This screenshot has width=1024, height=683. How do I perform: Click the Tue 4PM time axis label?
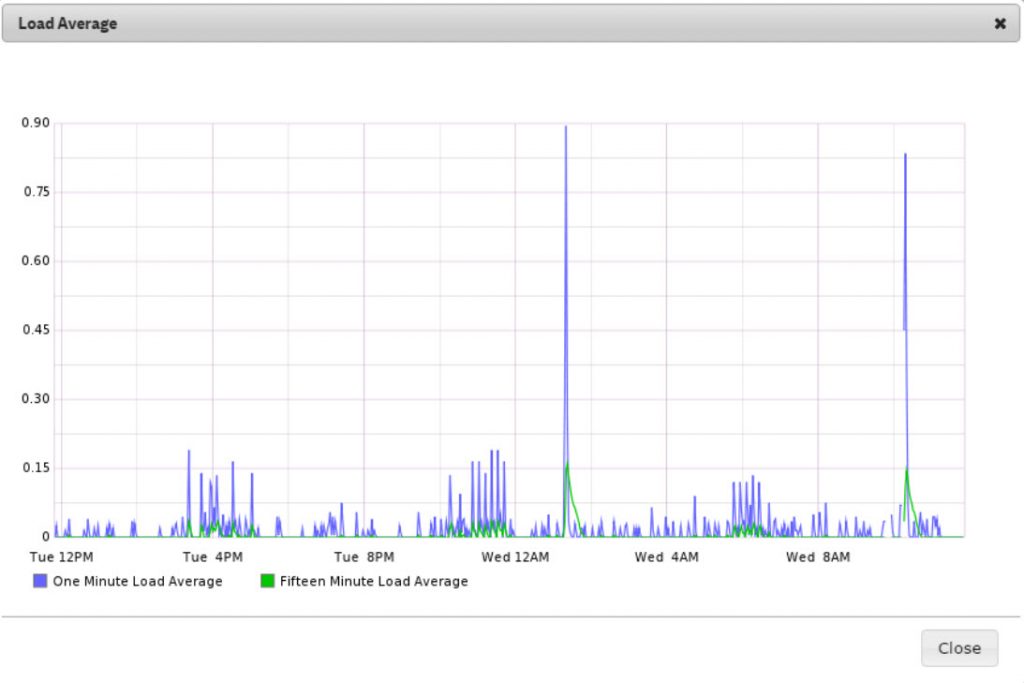(x=212, y=557)
